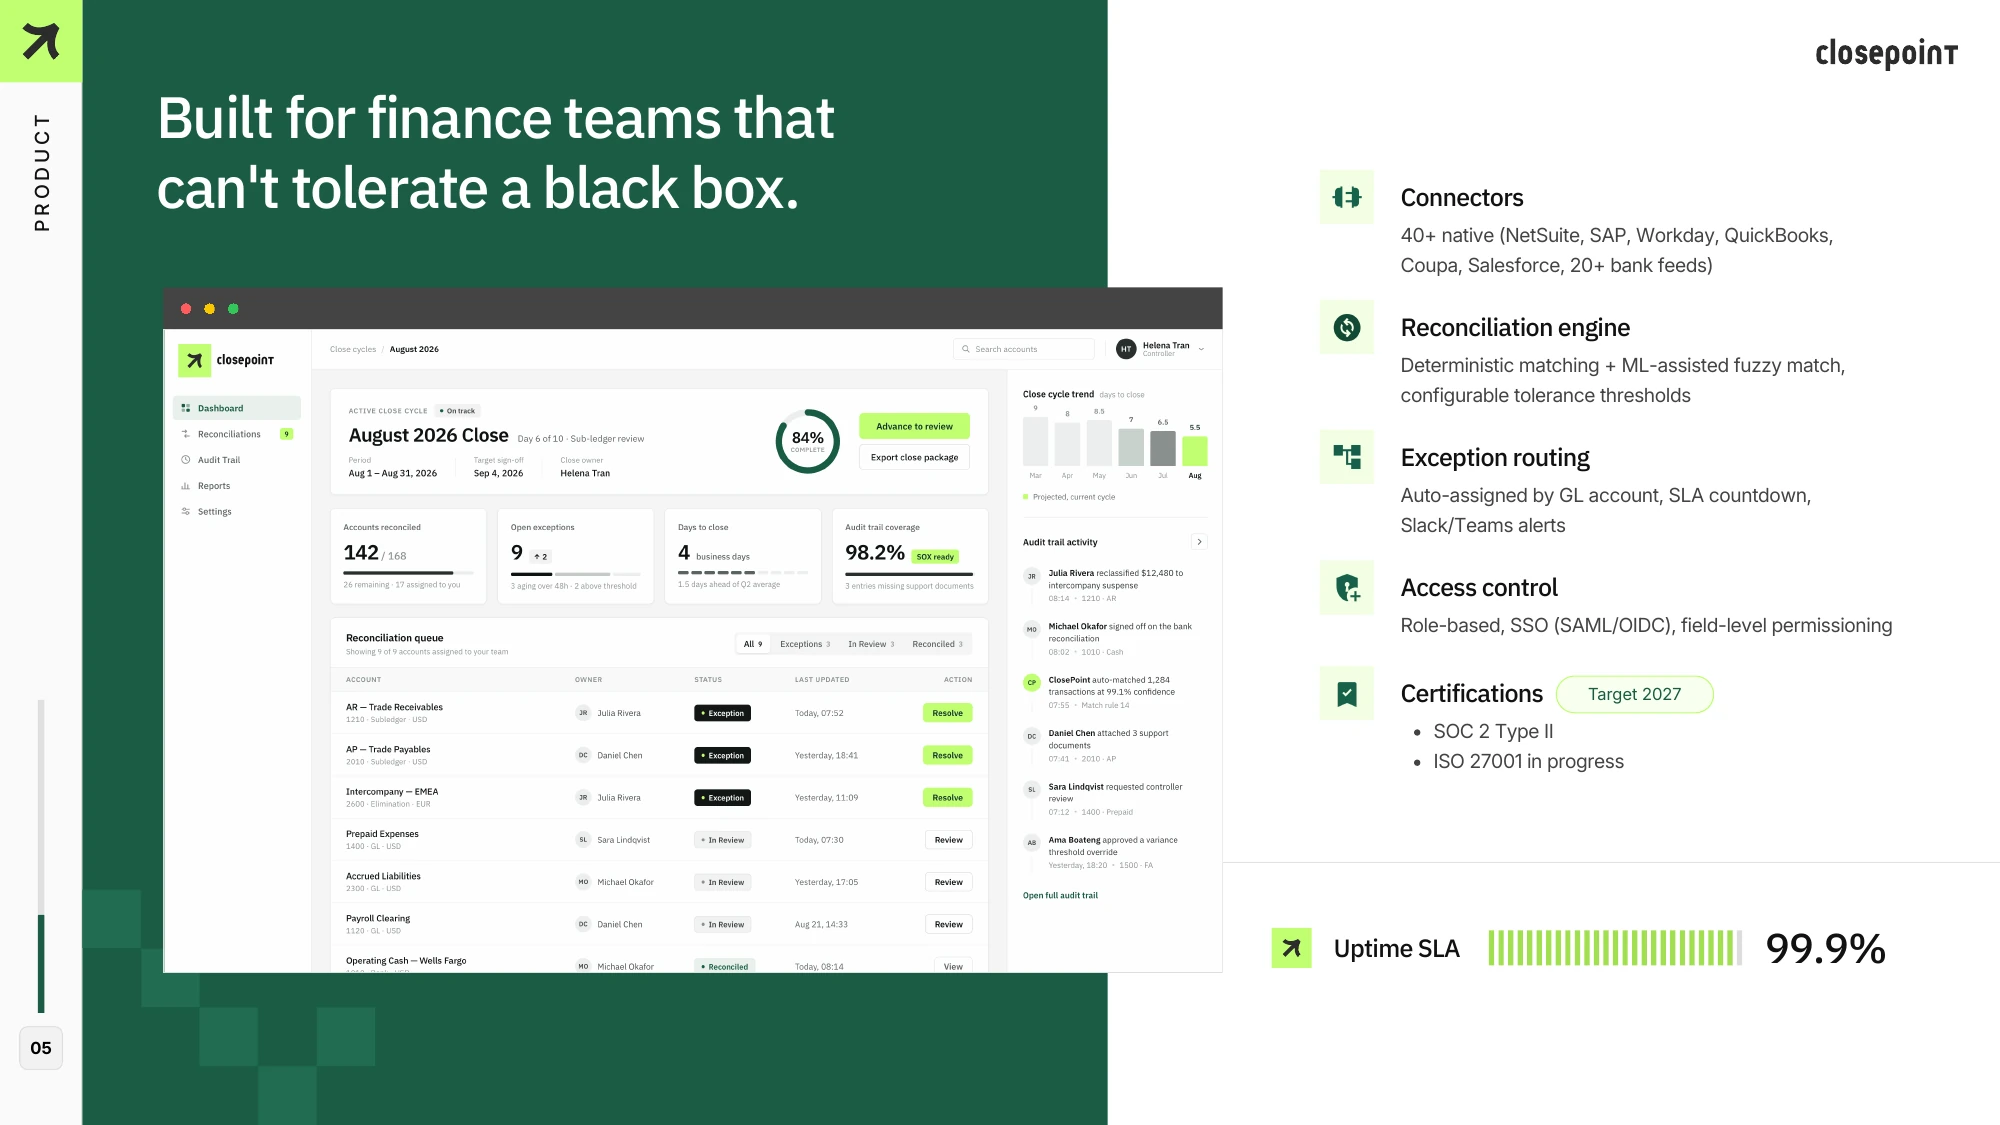Click the 98.2% audit trail coverage value
The image size is (2000, 1125).
point(875,553)
